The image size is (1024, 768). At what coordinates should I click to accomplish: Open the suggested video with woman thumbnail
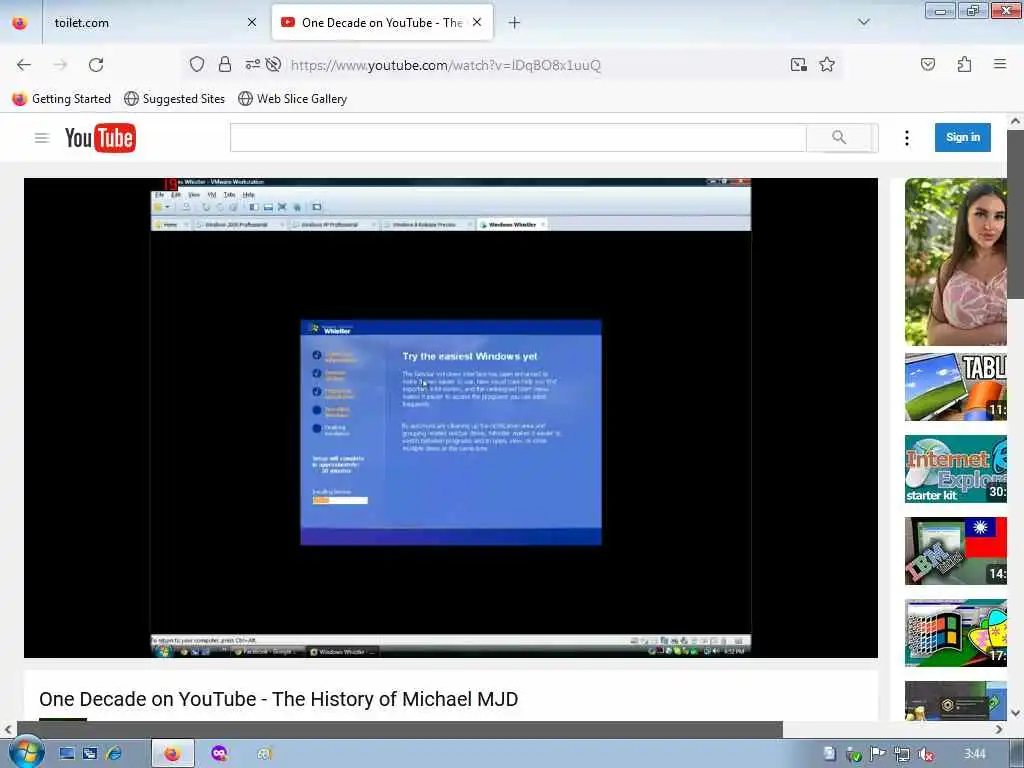click(955, 262)
